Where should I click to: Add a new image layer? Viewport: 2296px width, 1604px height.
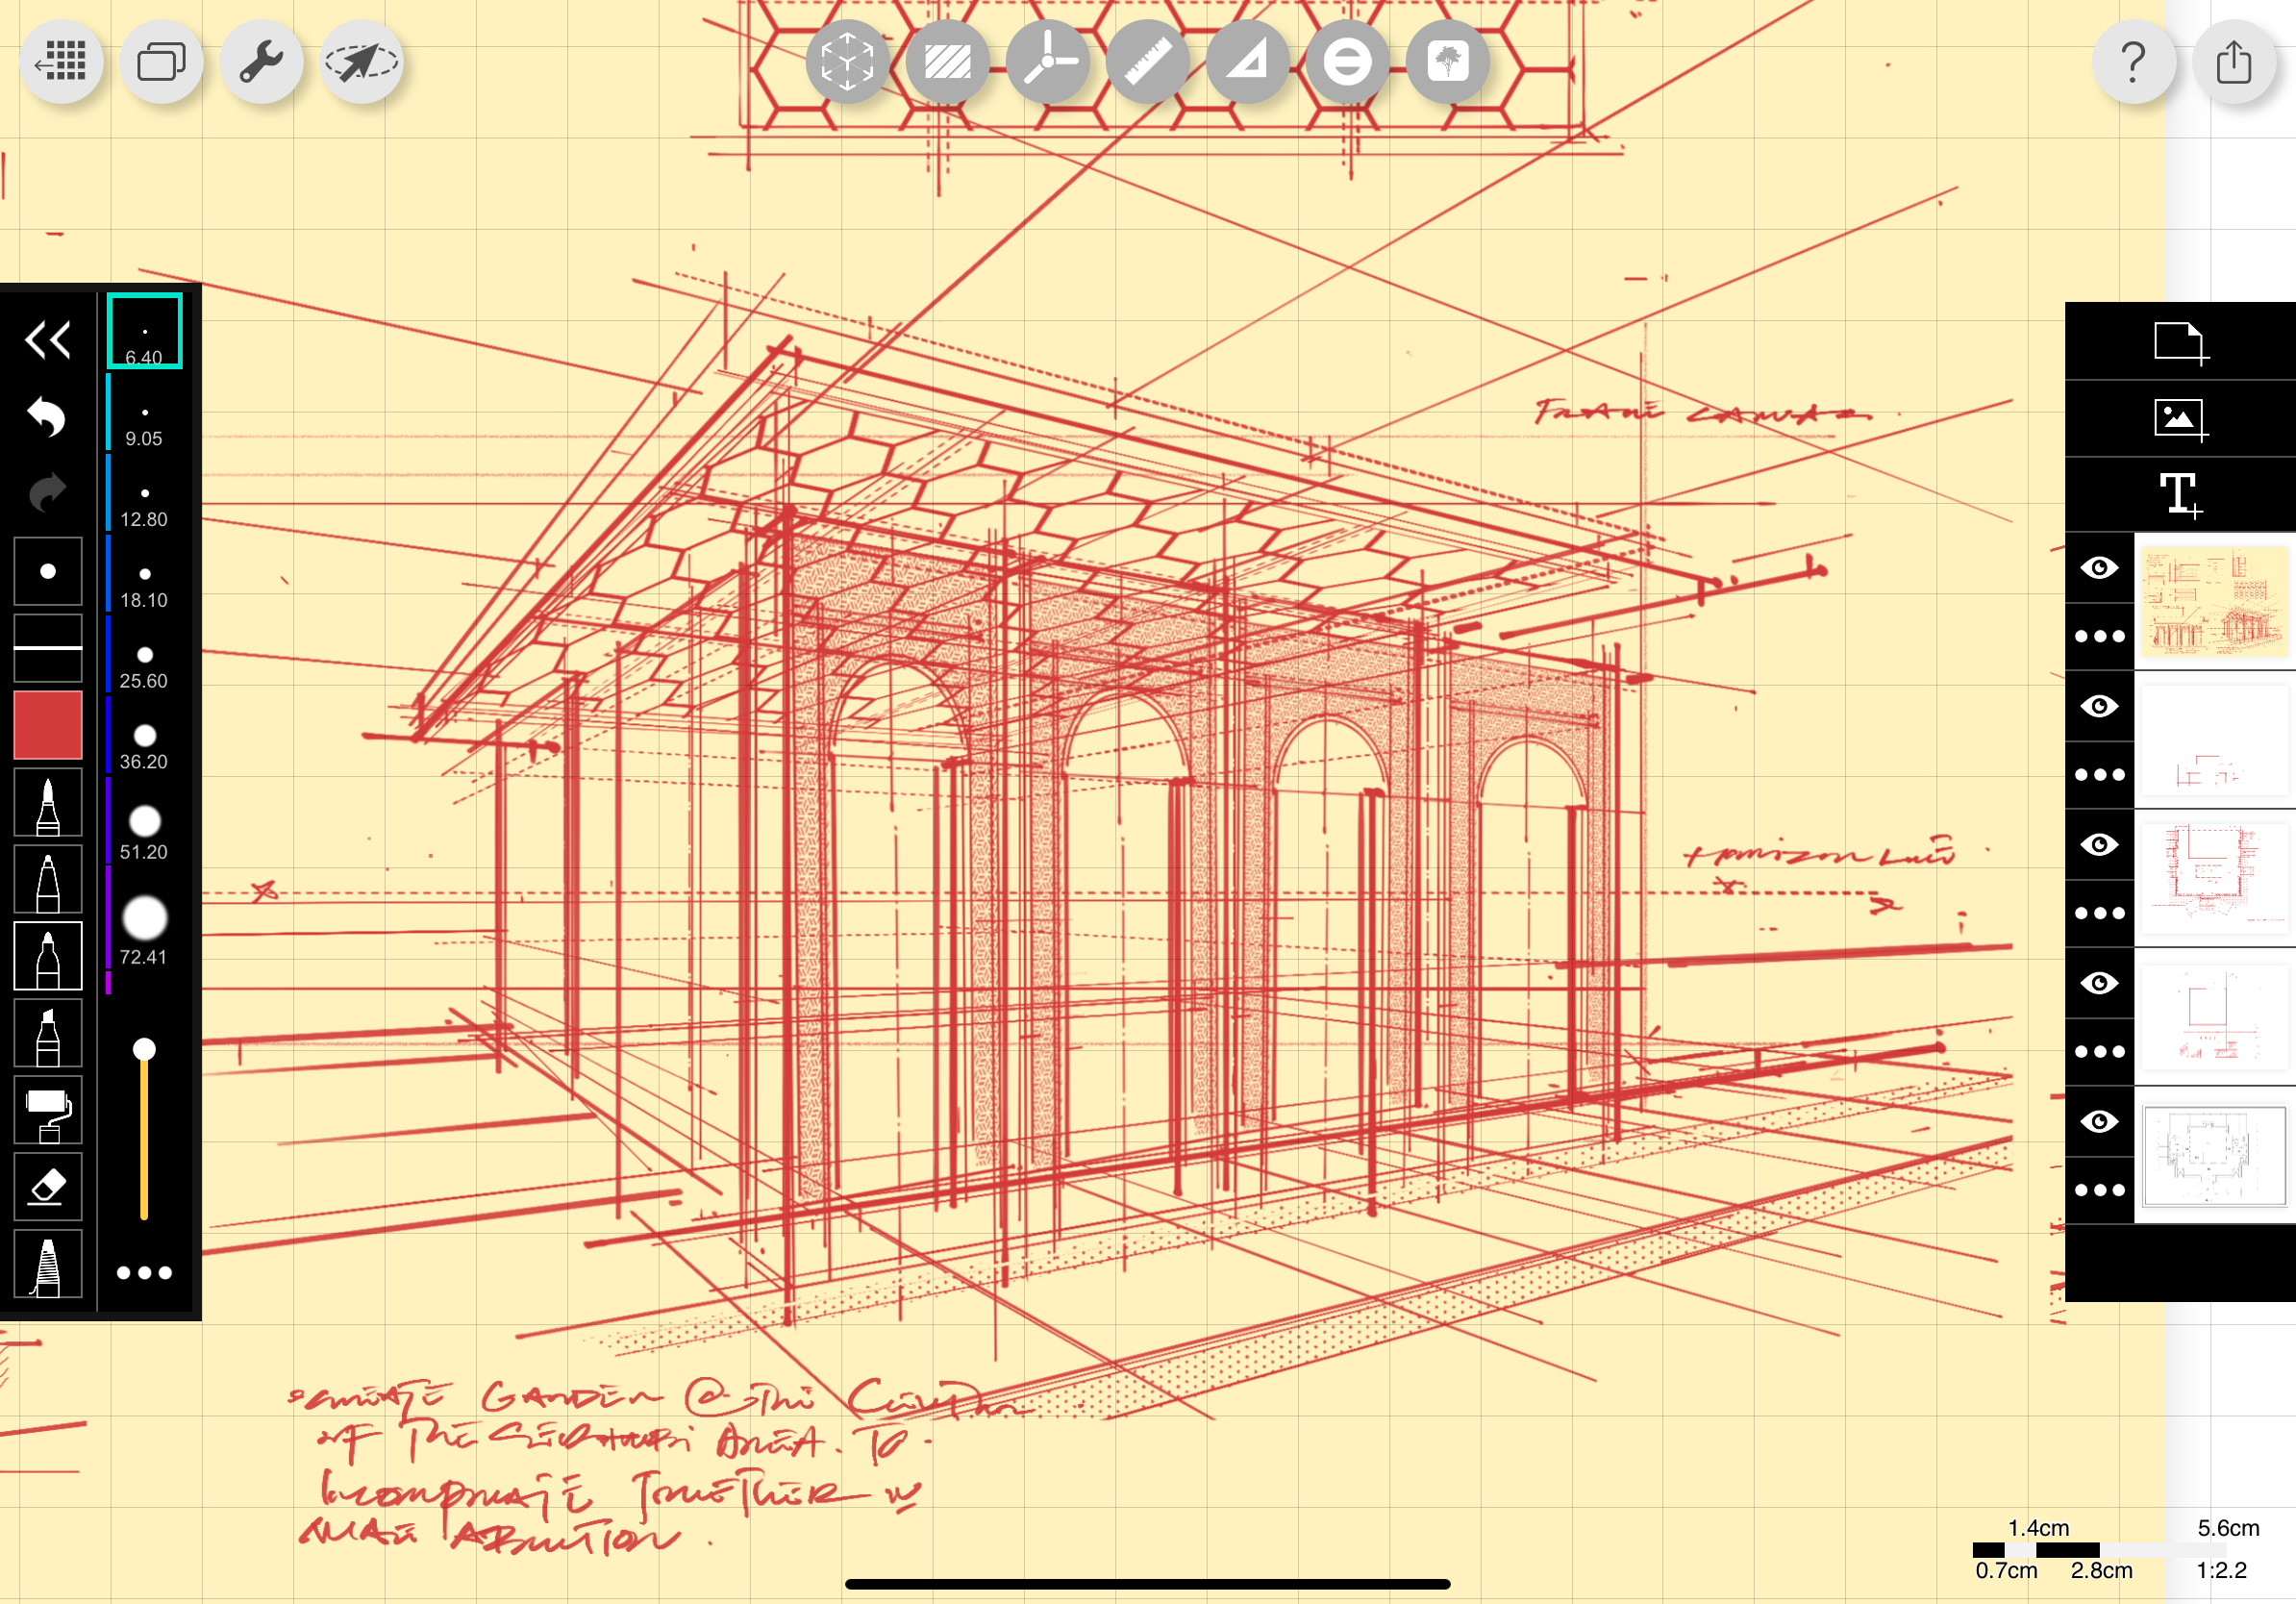(2180, 419)
